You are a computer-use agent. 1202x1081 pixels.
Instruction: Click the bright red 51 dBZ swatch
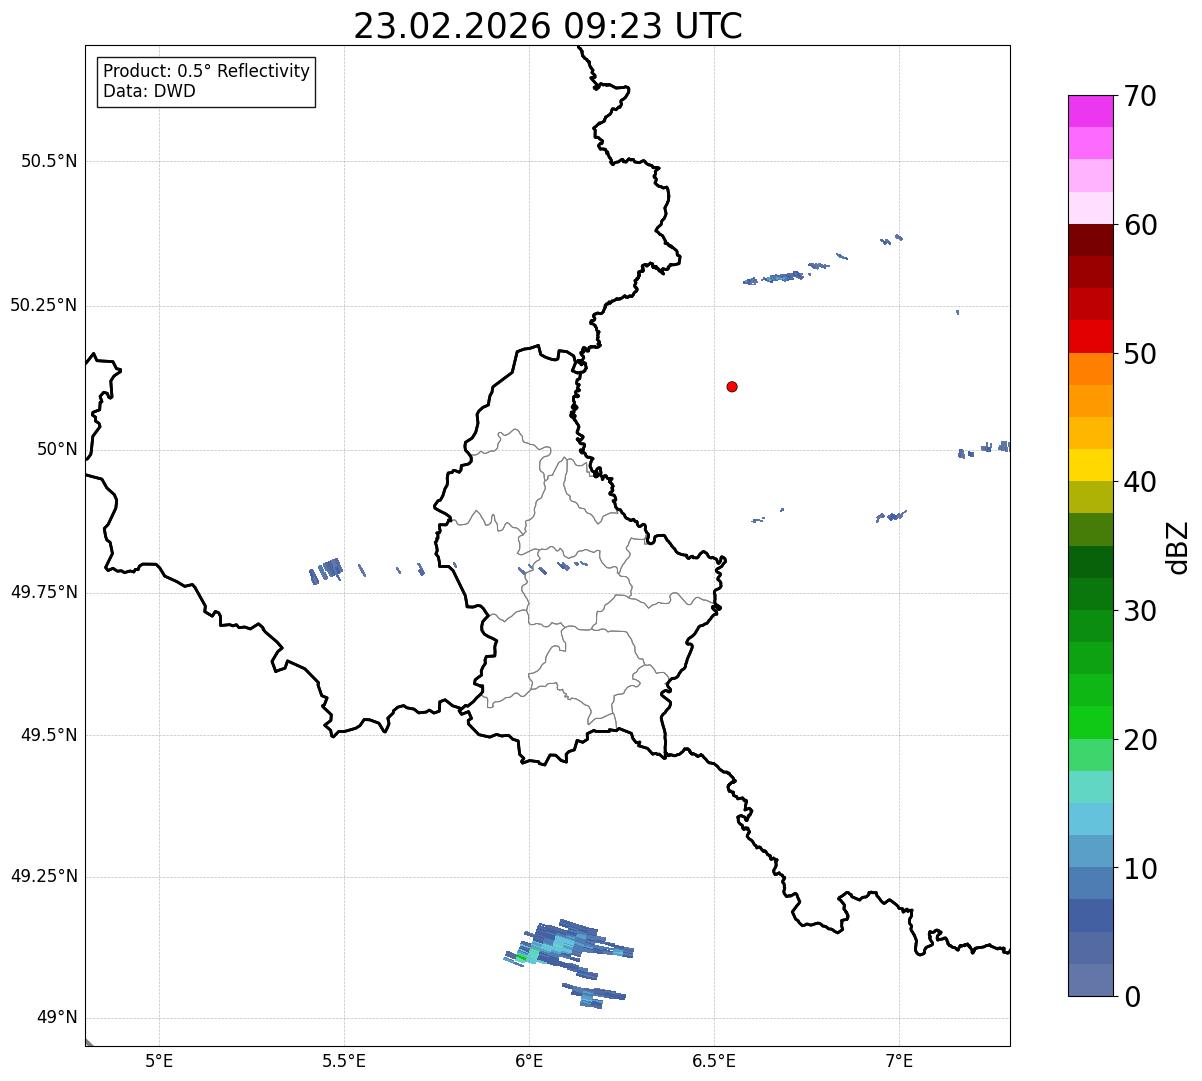click(x=1091, y=336)
